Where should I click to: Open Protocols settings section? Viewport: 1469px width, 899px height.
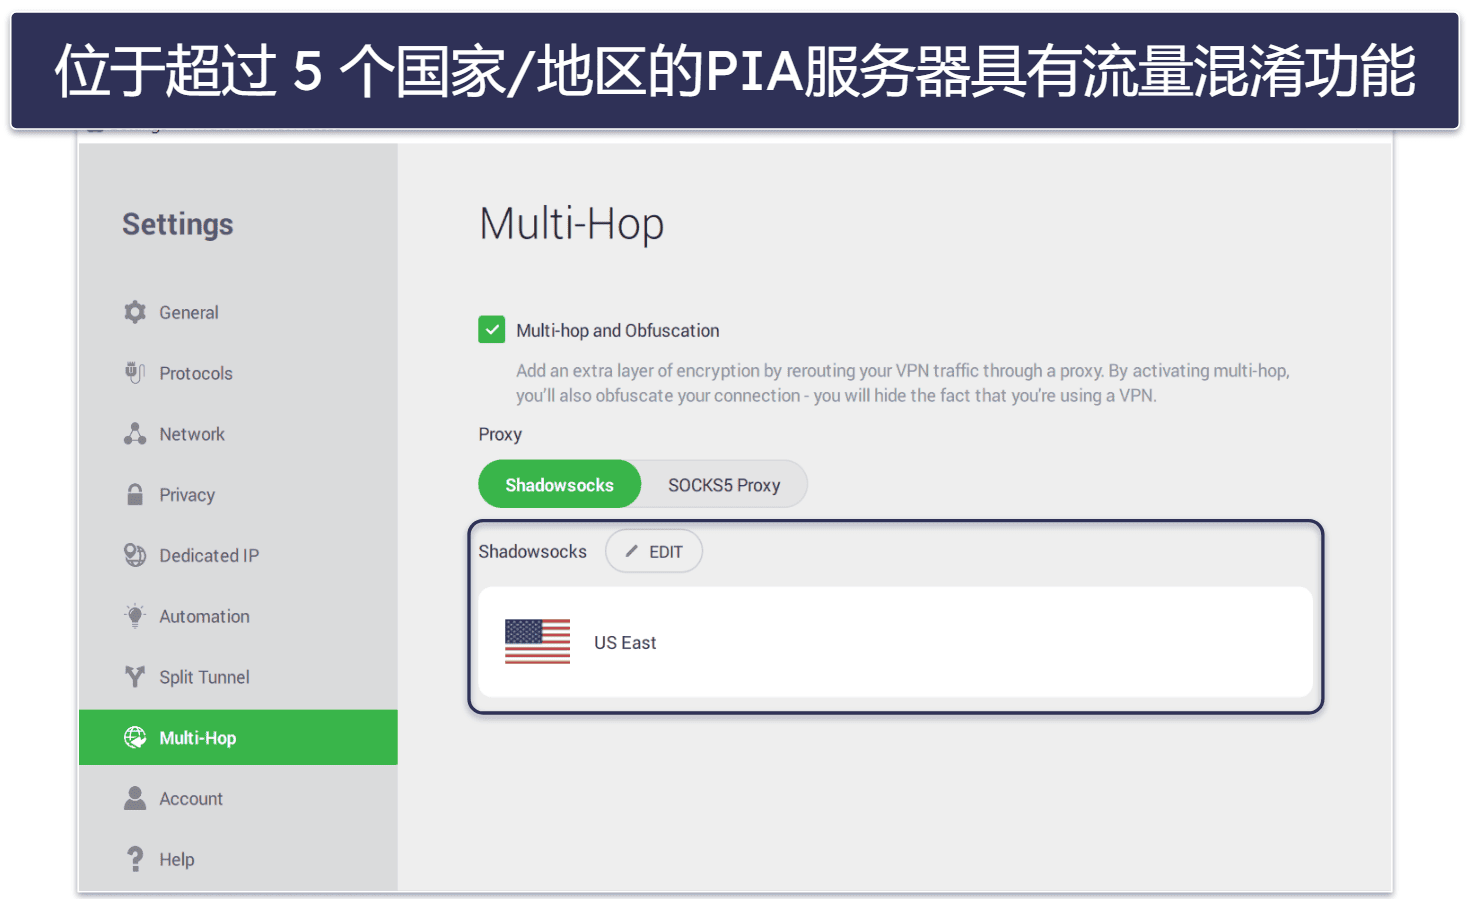tap(238, 373)
